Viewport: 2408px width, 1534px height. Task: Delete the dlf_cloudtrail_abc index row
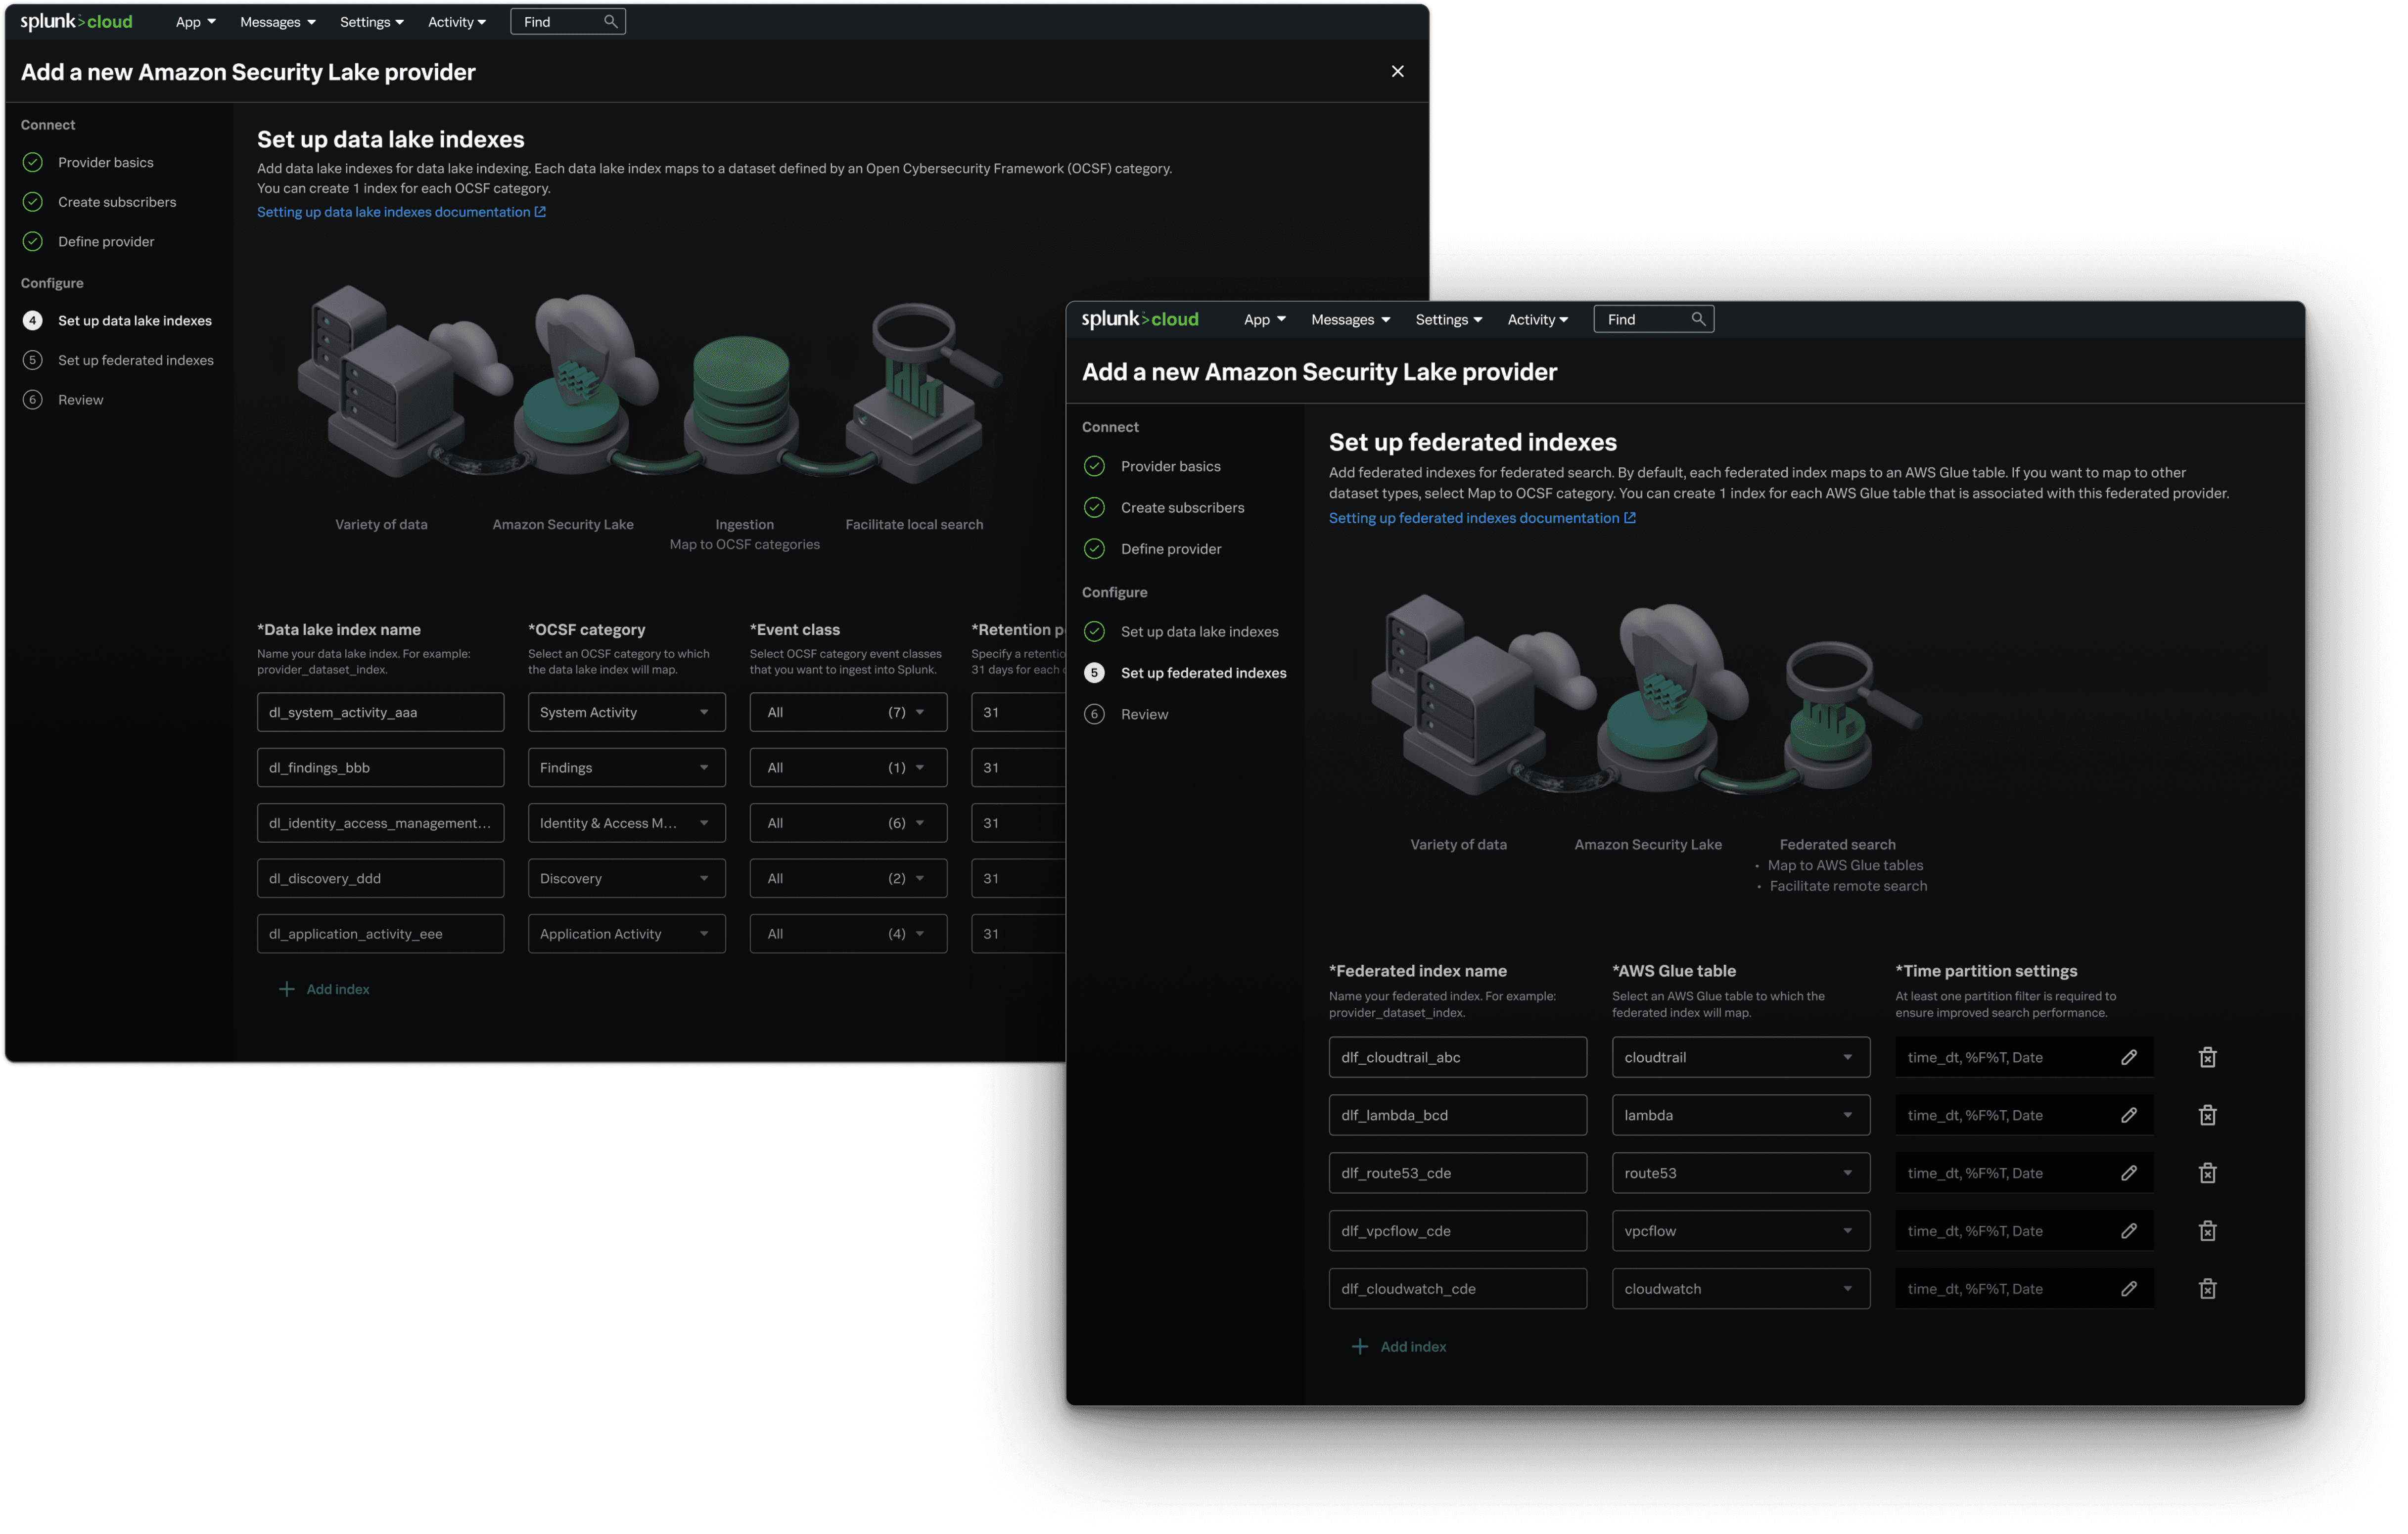[x=2207, y=1057]
